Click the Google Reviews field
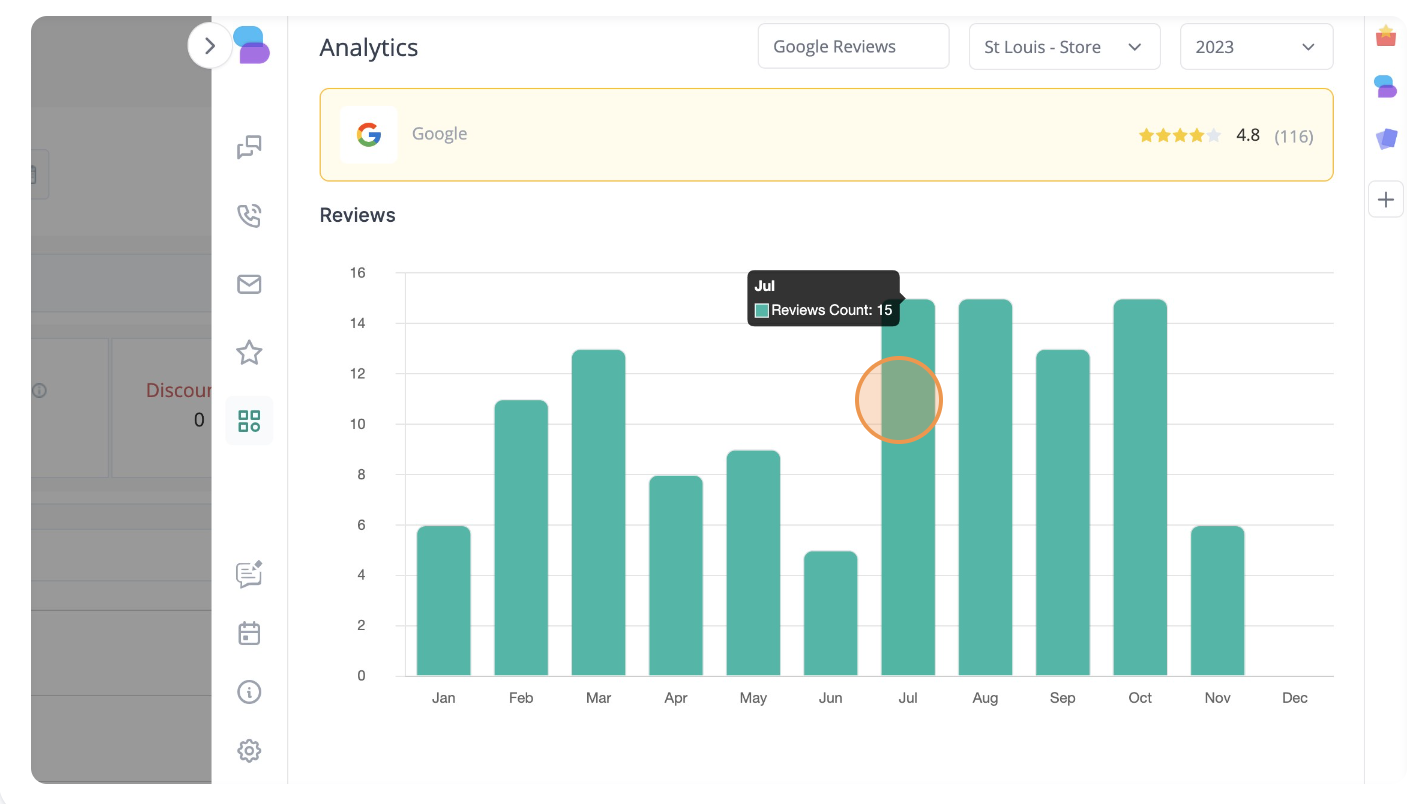The width and height of the screenshot is (1428, 804). [853, 47]
